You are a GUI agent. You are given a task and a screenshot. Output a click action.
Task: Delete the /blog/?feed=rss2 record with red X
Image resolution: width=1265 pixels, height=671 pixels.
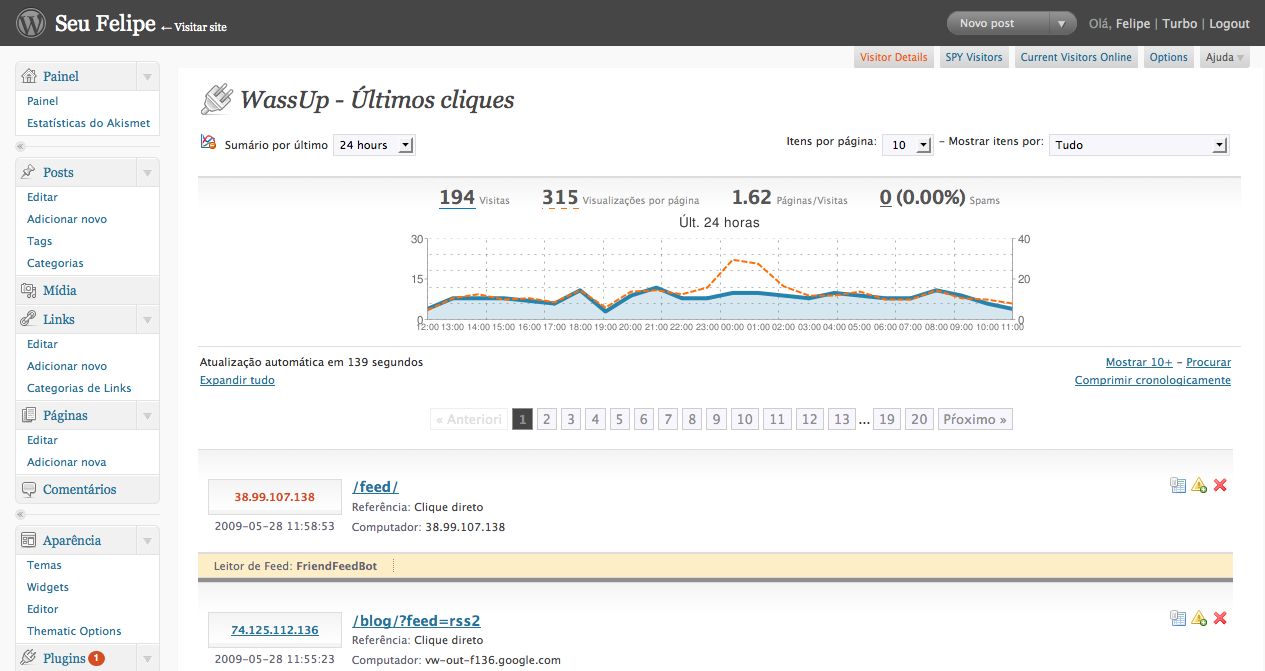(1220, 618)
